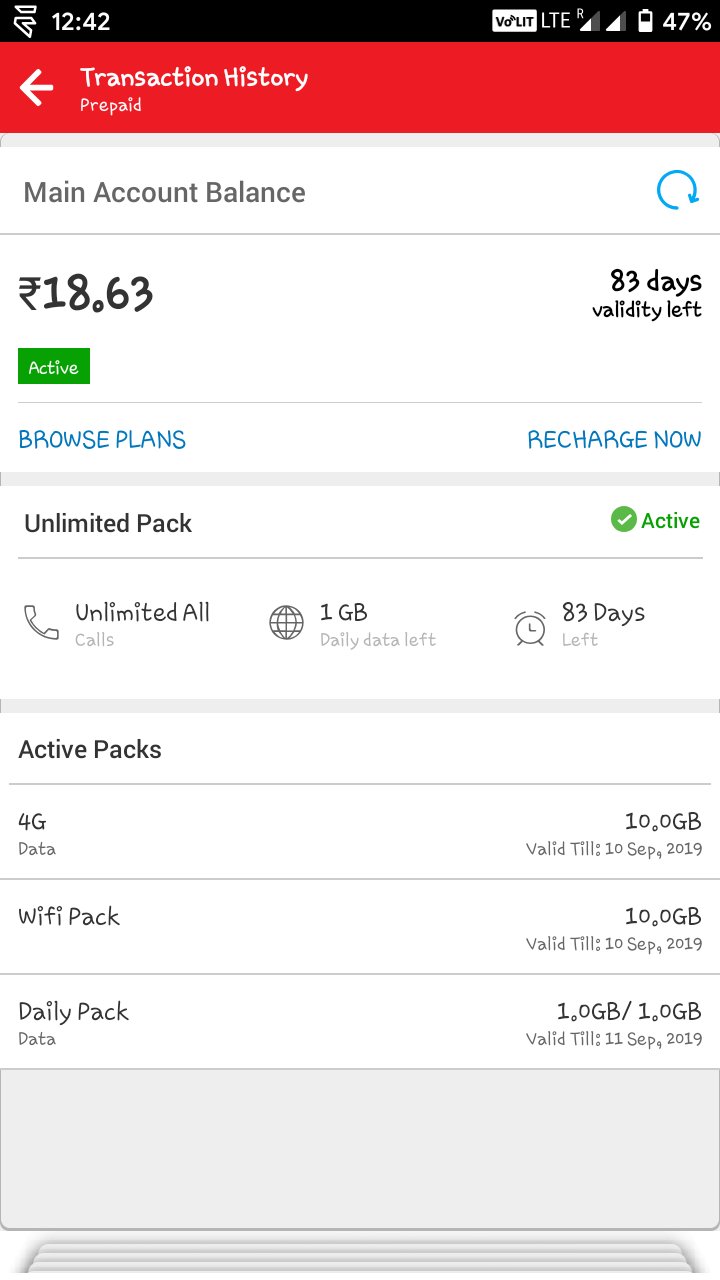Viewport: 720px width, 1280px height.
Task: Tap 83 days validity left text
Action: click(647, 293)
